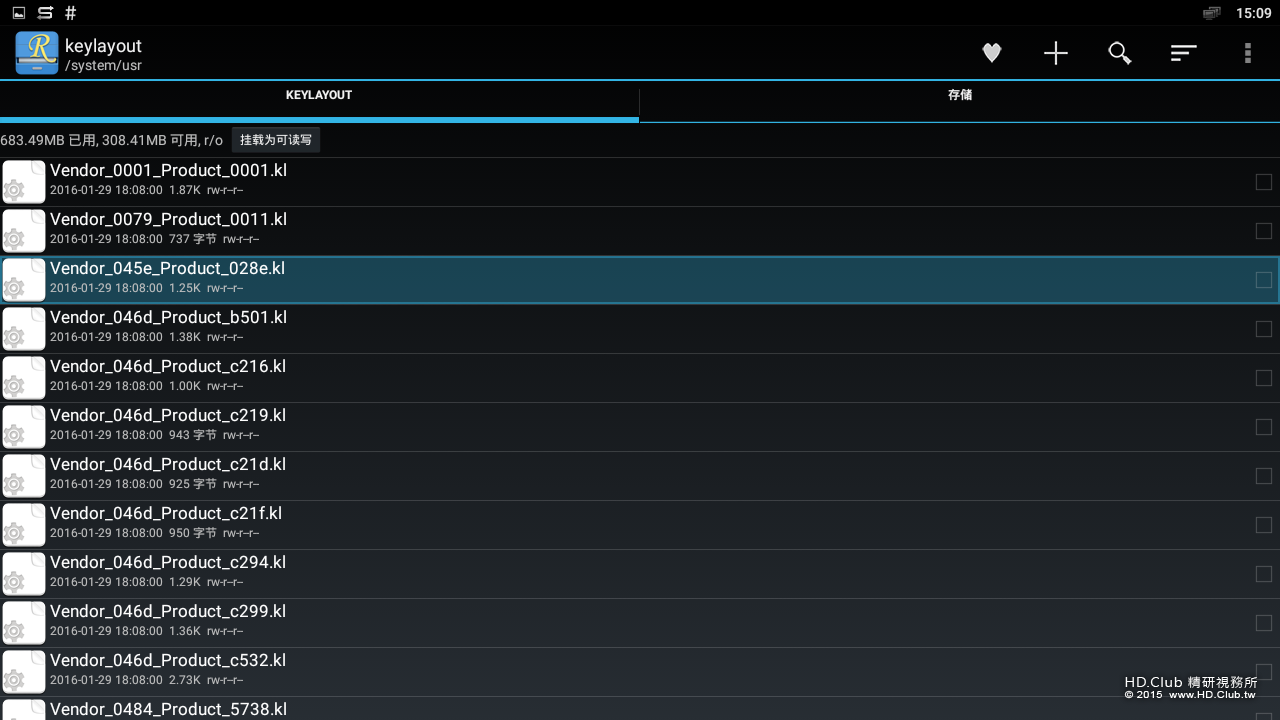This screenshot has width=1280, height=720.
Task: Click the file icon of Vendor_046d_Product_c21f.kl
Action: (x=24, y=525)
